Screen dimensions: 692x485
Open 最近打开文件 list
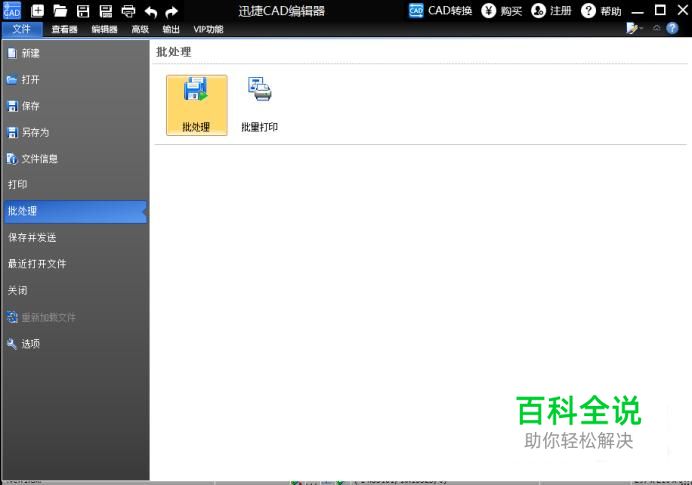click(75, 264)
